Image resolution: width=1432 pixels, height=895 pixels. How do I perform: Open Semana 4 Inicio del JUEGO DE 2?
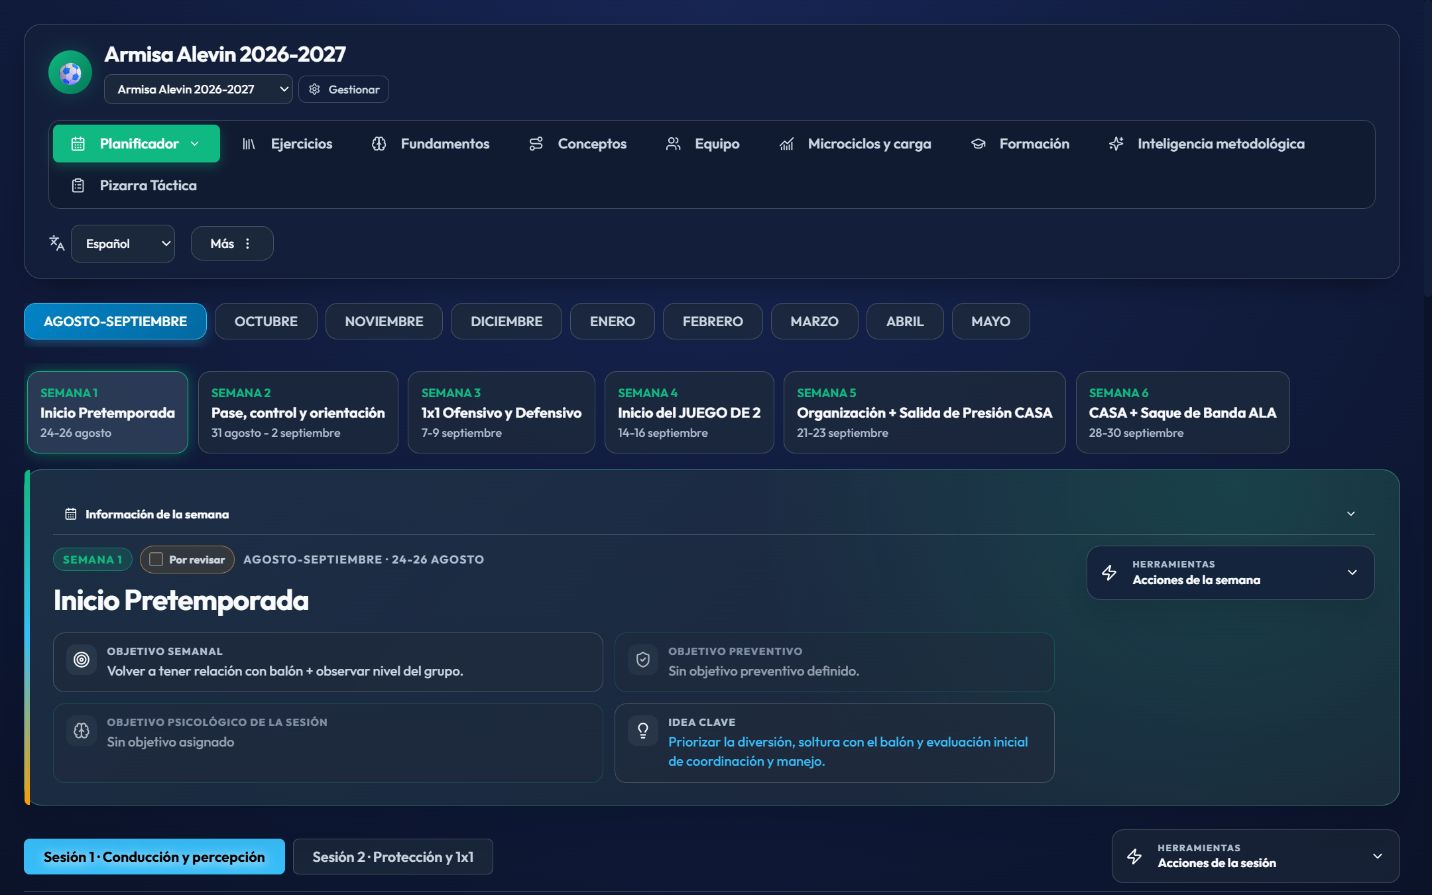point(689,412)
